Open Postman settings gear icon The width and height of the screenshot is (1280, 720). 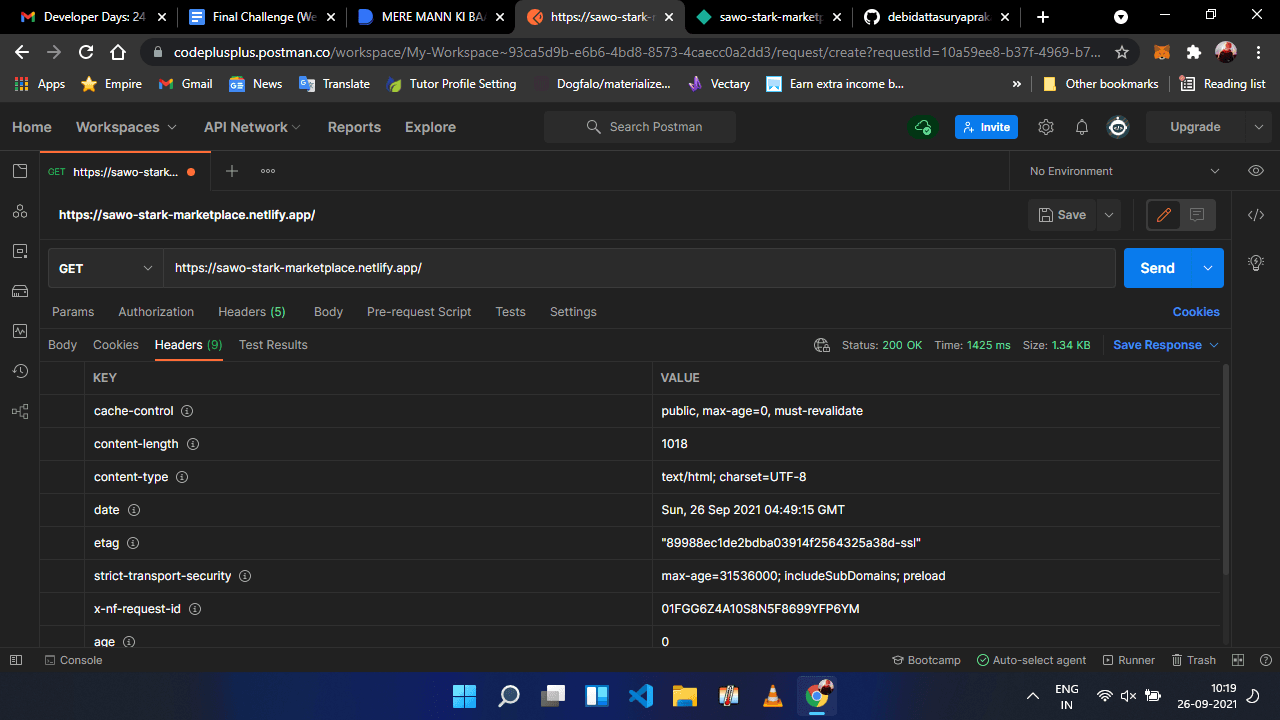coord(1046,127)
